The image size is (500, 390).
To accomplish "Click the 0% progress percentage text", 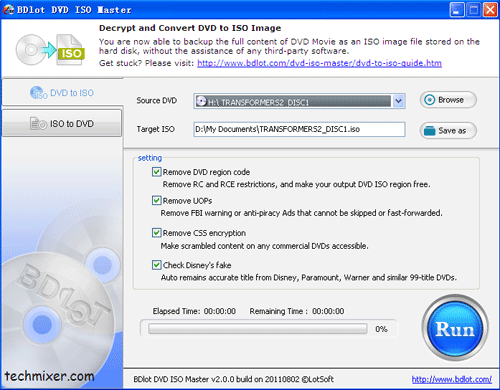I will tap(381, 329).
